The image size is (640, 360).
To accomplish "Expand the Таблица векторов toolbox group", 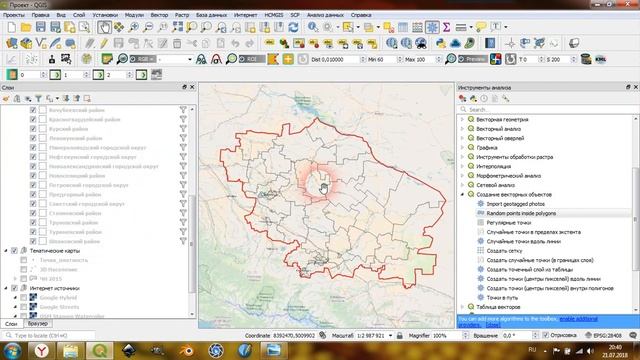I will [462, 307].
